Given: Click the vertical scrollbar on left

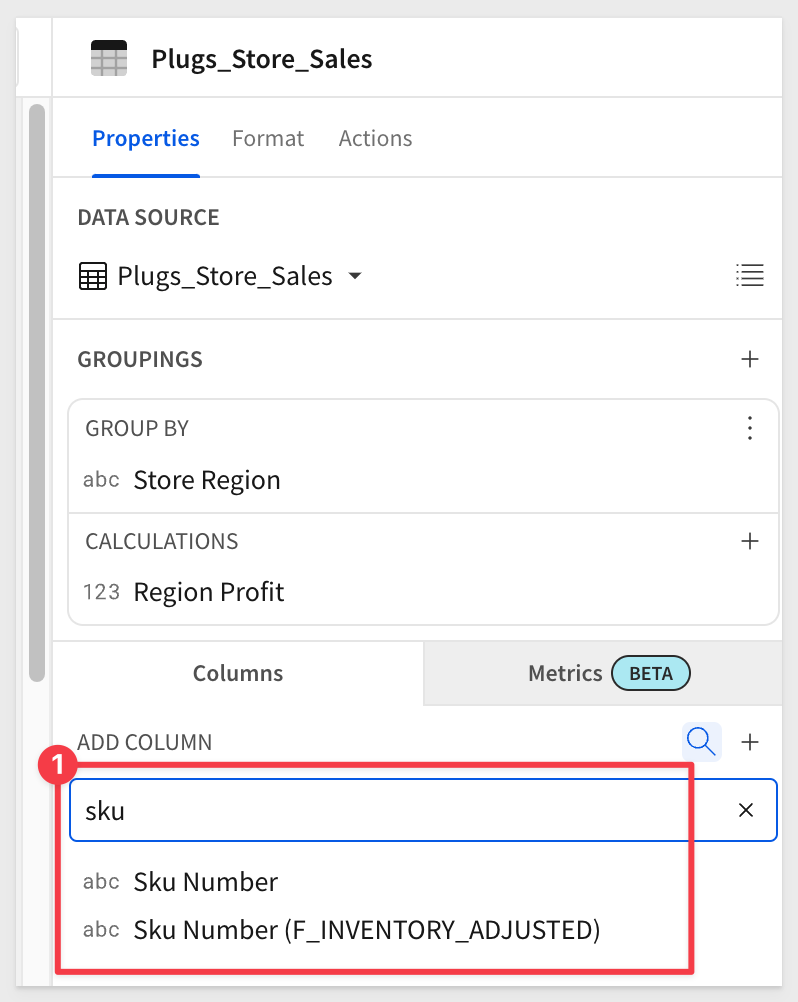Looking at the screenshot, I should coord(37,392).
